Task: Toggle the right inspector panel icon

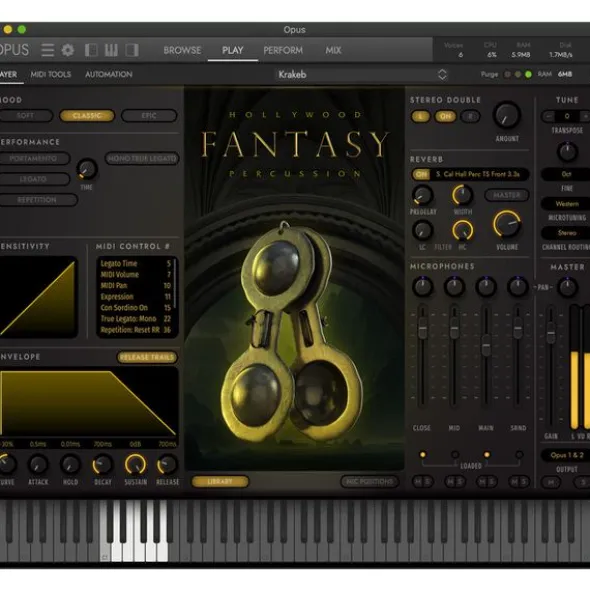Action: (x=132, y=50)
